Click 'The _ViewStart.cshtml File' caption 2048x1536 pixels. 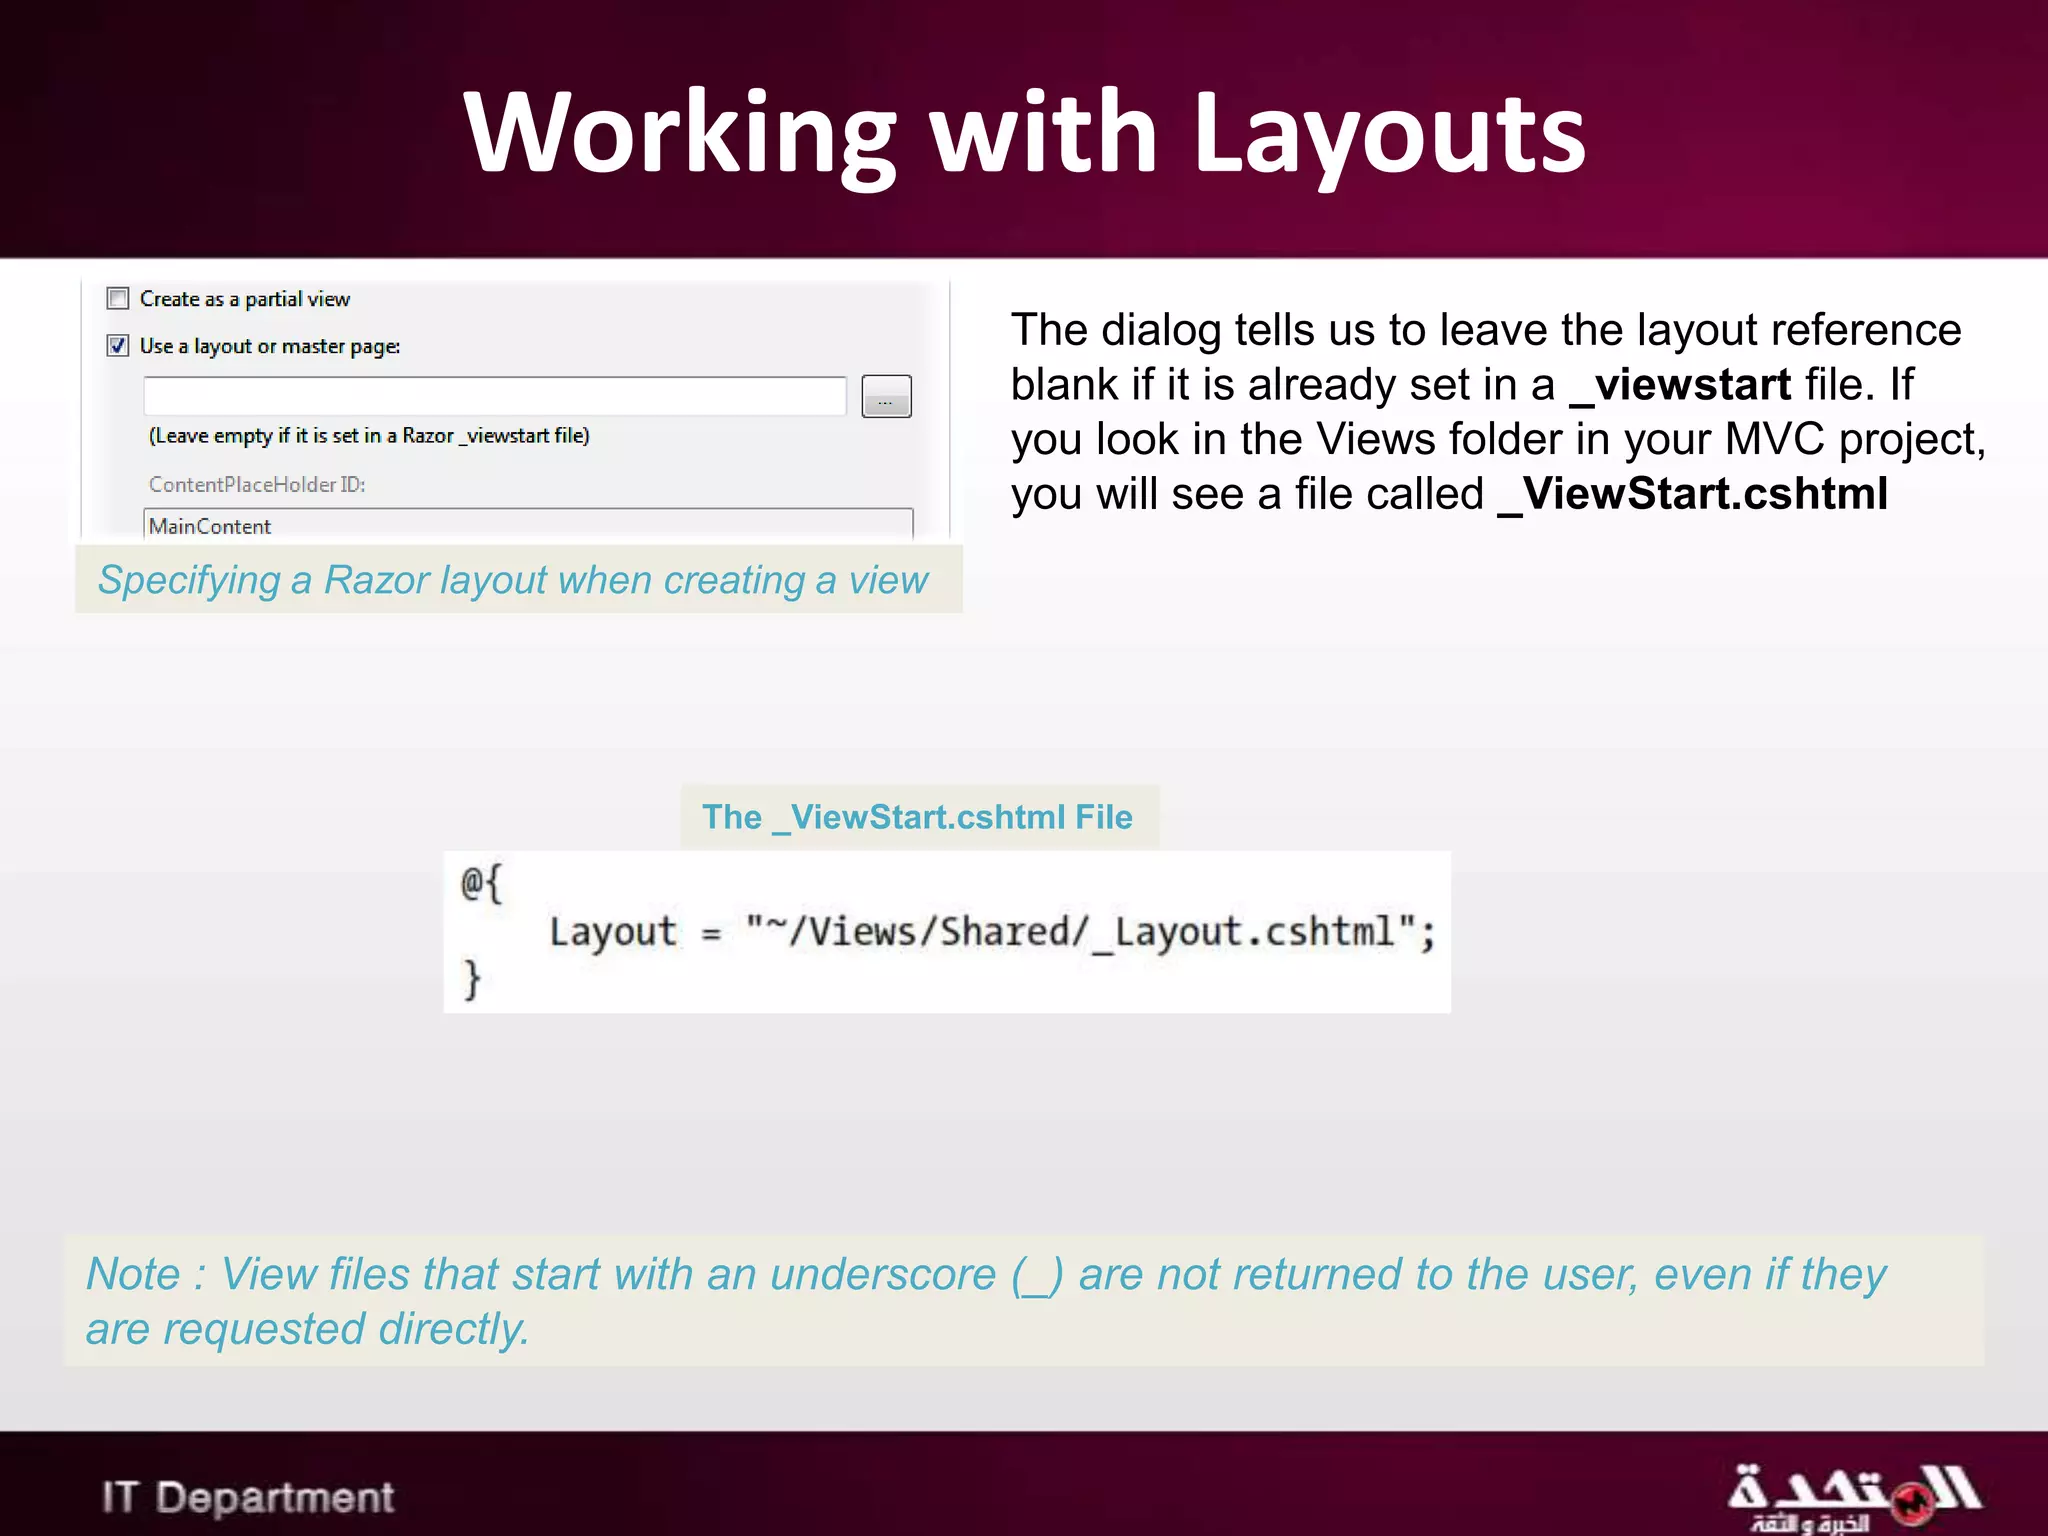(x=917, y=817)
